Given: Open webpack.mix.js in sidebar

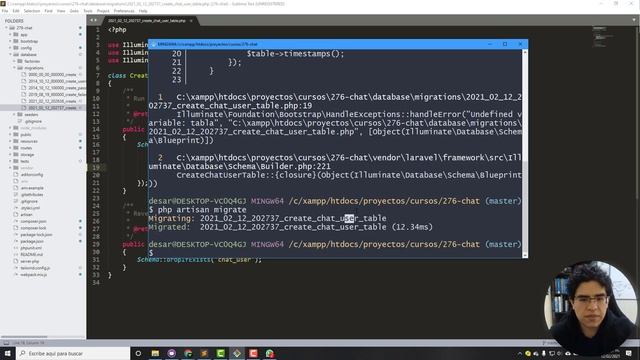Looking at the screenshot, I should 33,275.
